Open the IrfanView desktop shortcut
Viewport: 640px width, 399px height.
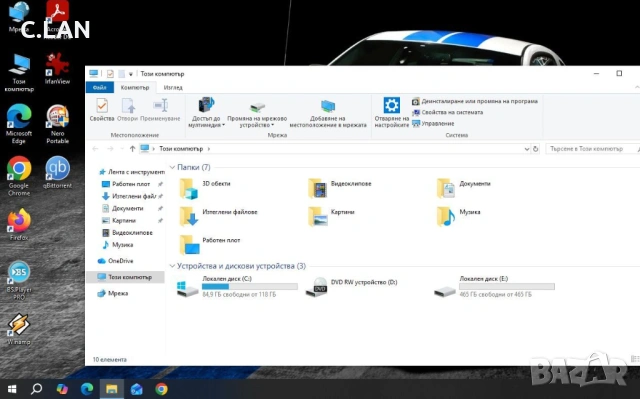(x=57, y=69)
